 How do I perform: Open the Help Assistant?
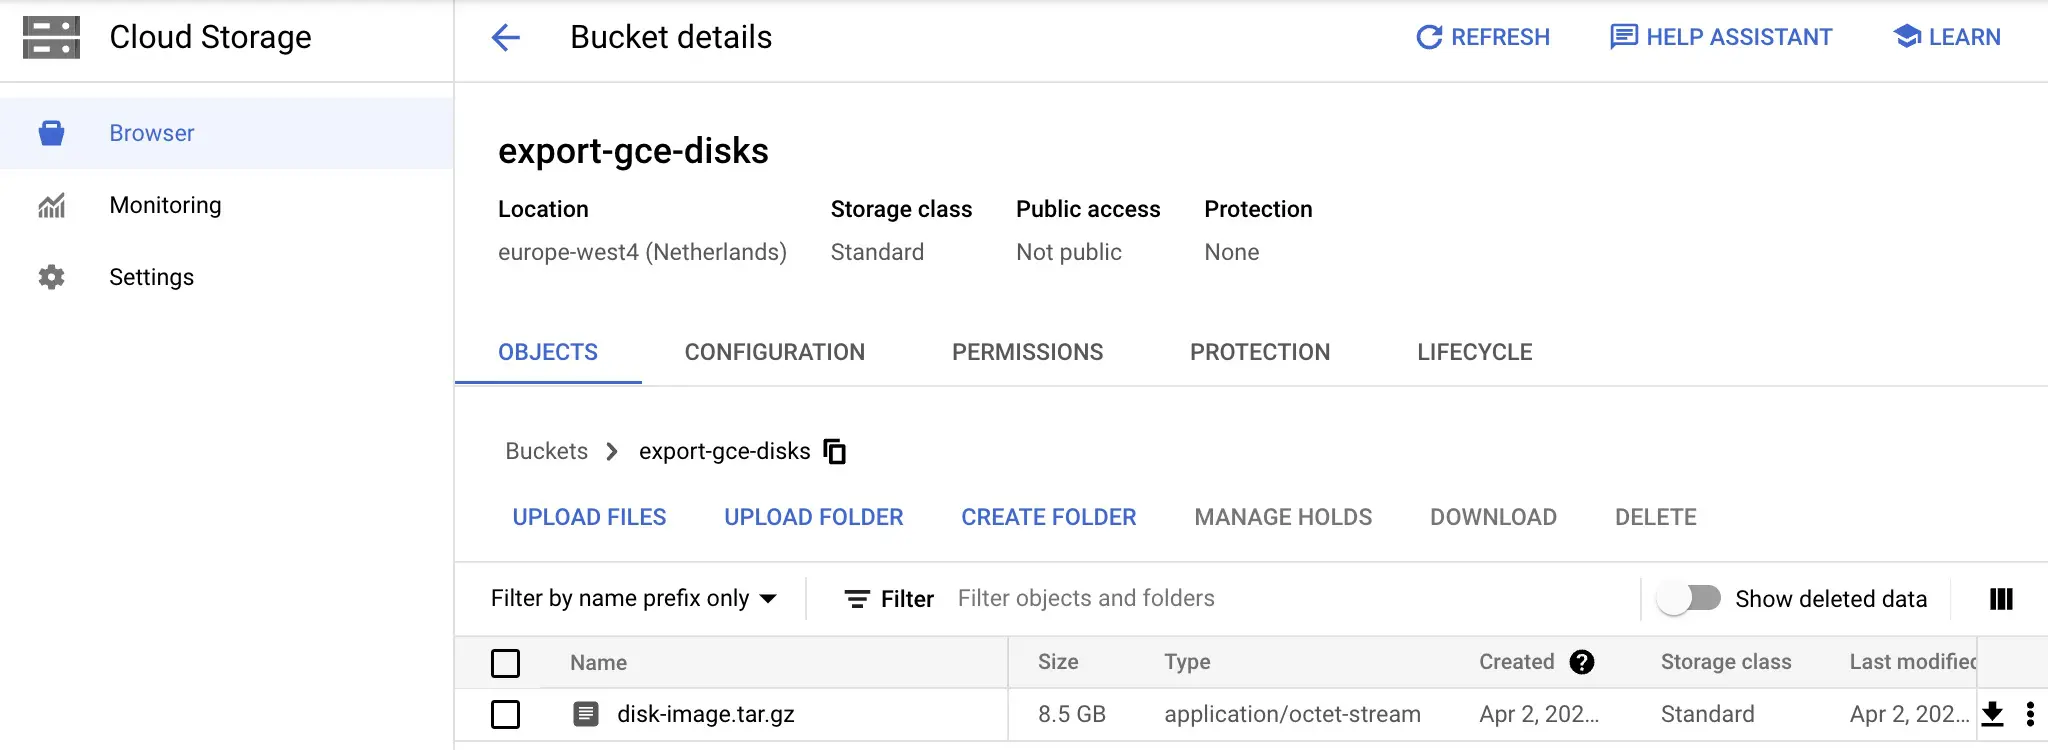click(x=1721, y=37)
